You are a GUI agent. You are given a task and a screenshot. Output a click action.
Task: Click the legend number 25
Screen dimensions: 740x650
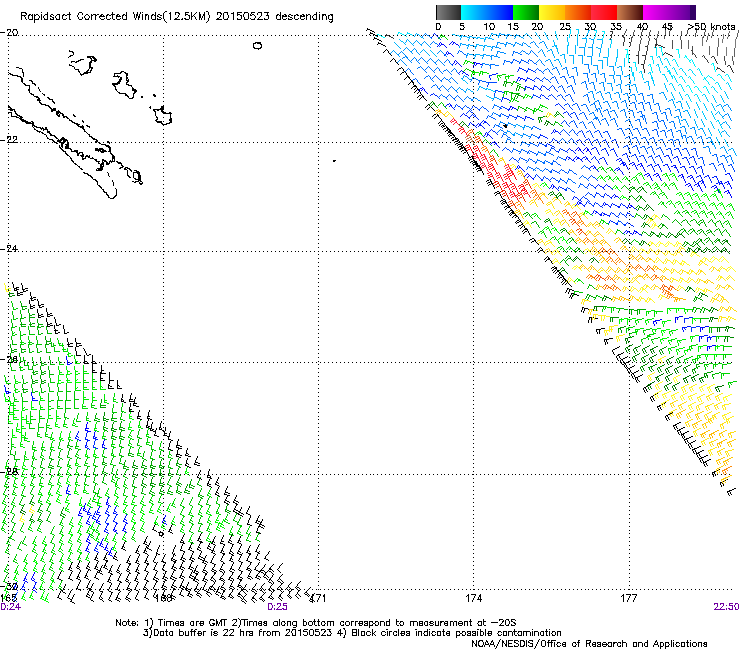565,26
